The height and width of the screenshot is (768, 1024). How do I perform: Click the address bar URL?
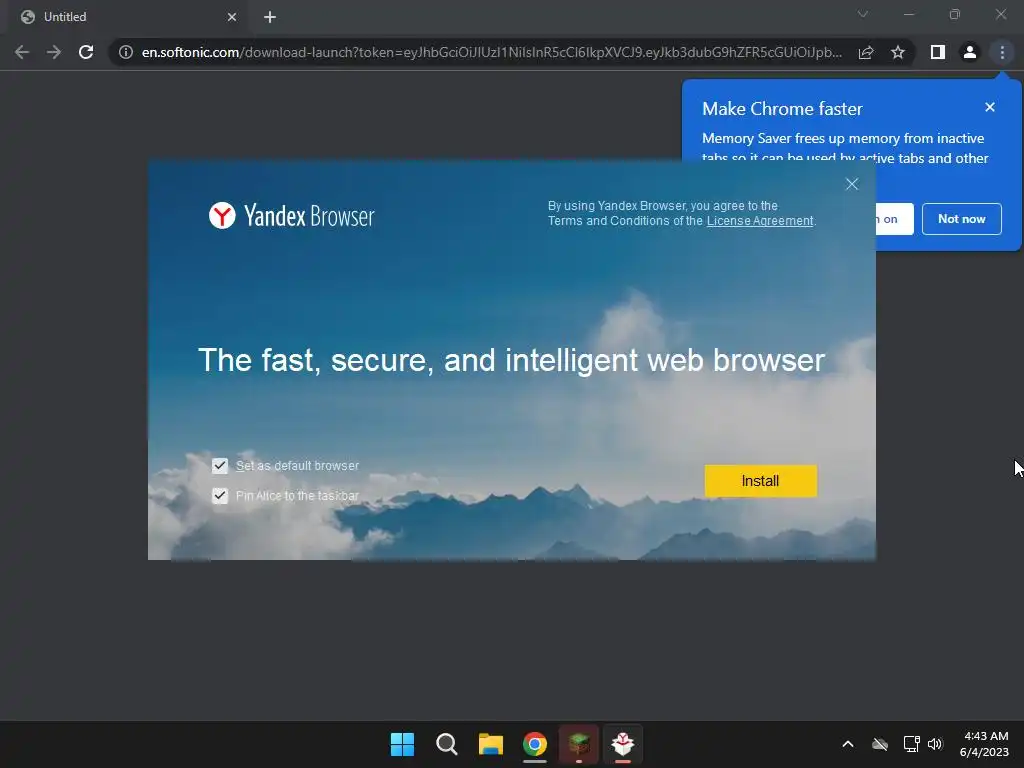492,52
